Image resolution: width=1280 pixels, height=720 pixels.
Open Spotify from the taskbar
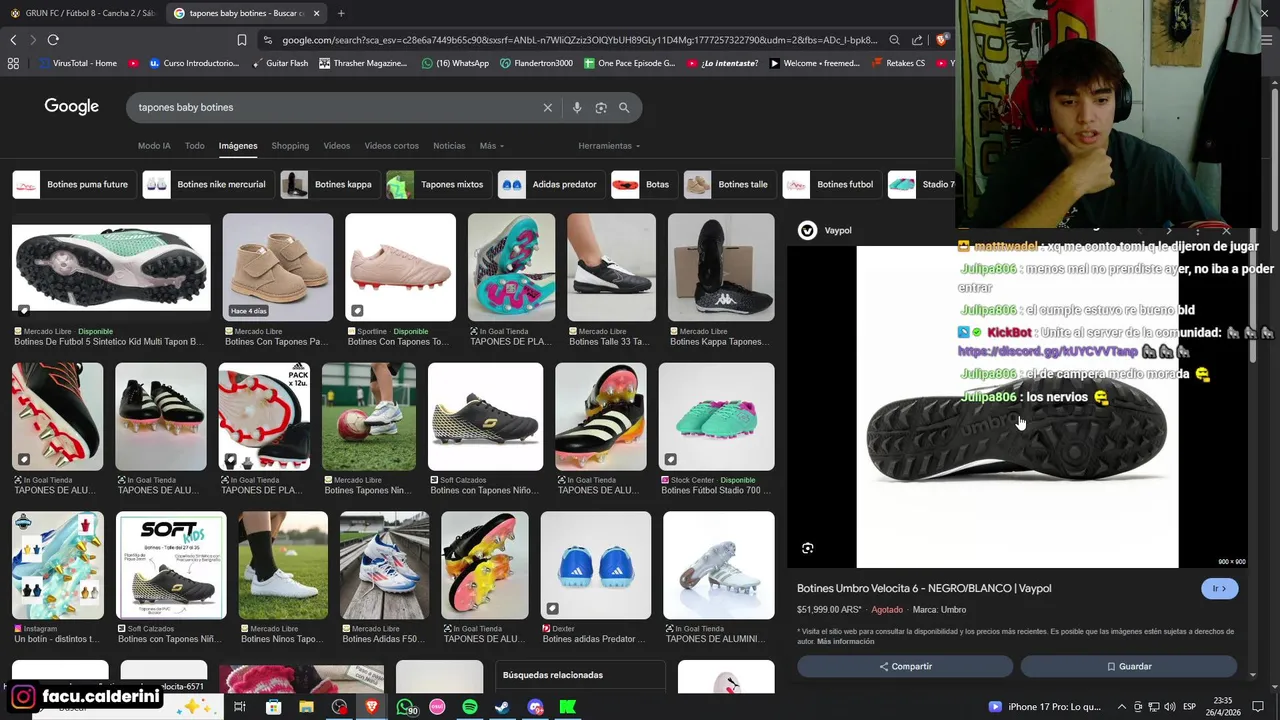coord(470,707)
